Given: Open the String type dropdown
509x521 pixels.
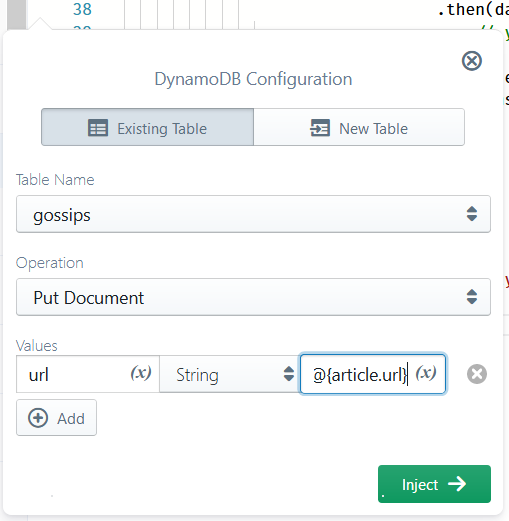Looking at the screenshot, I should coord(229,374).
